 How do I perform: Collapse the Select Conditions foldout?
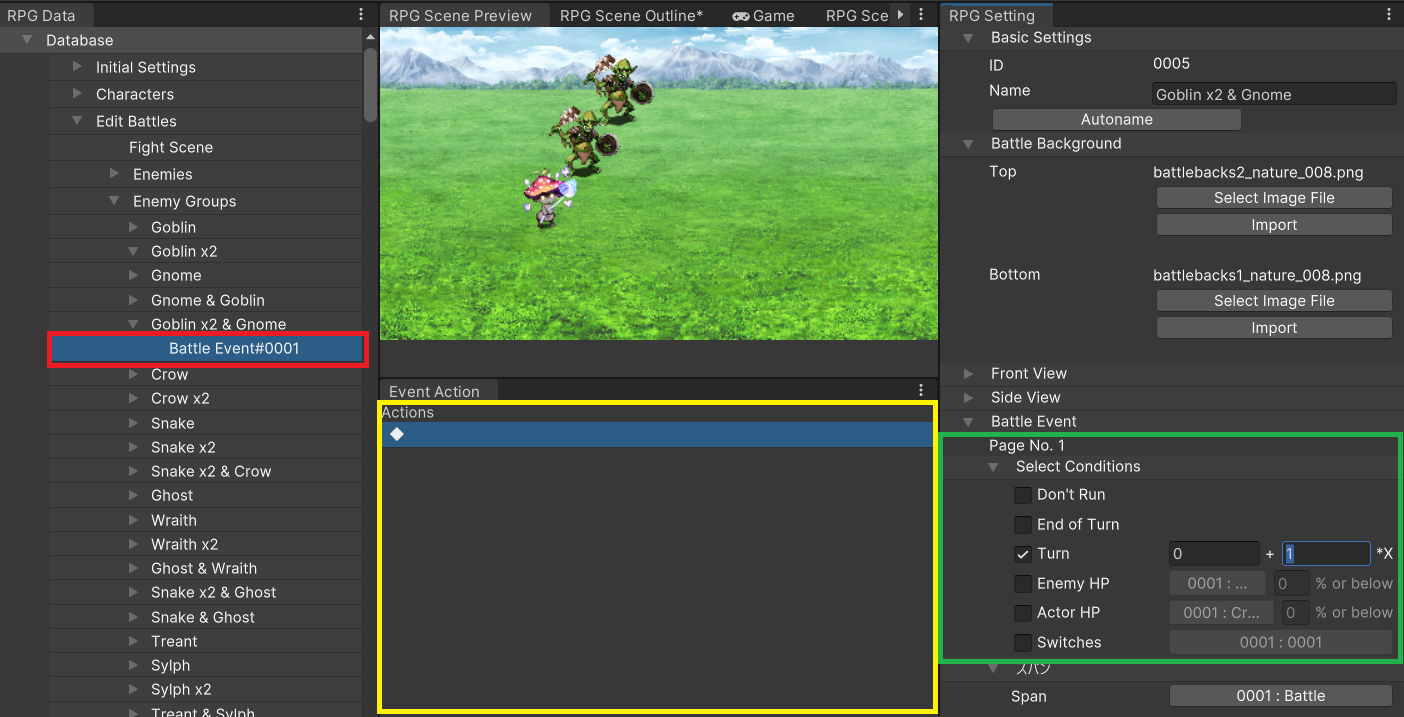pos(993,467)
